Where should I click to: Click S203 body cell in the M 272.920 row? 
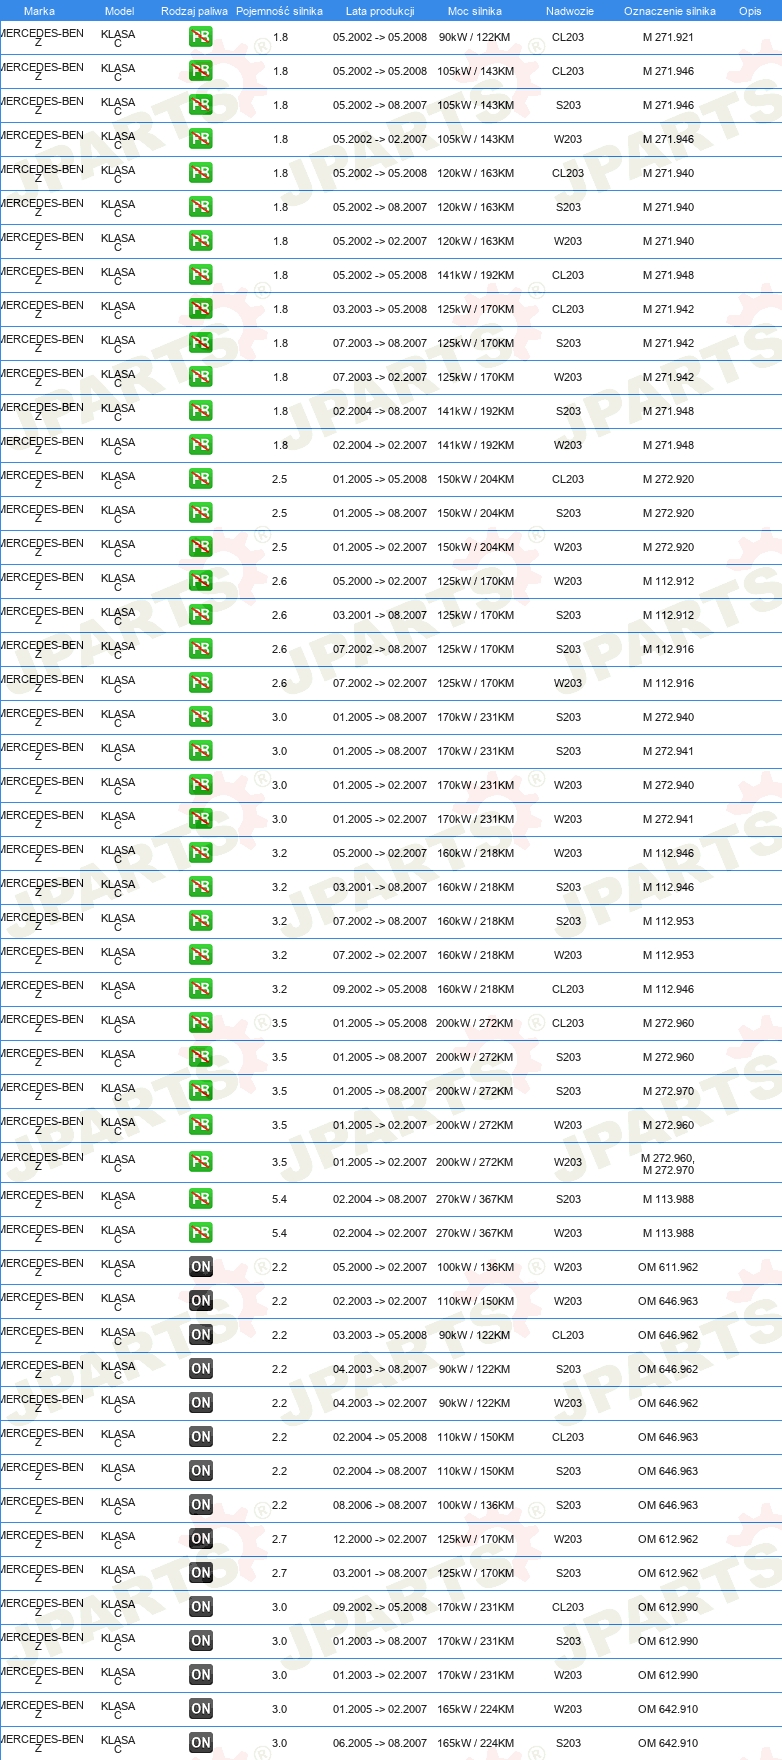click(568, 513)
